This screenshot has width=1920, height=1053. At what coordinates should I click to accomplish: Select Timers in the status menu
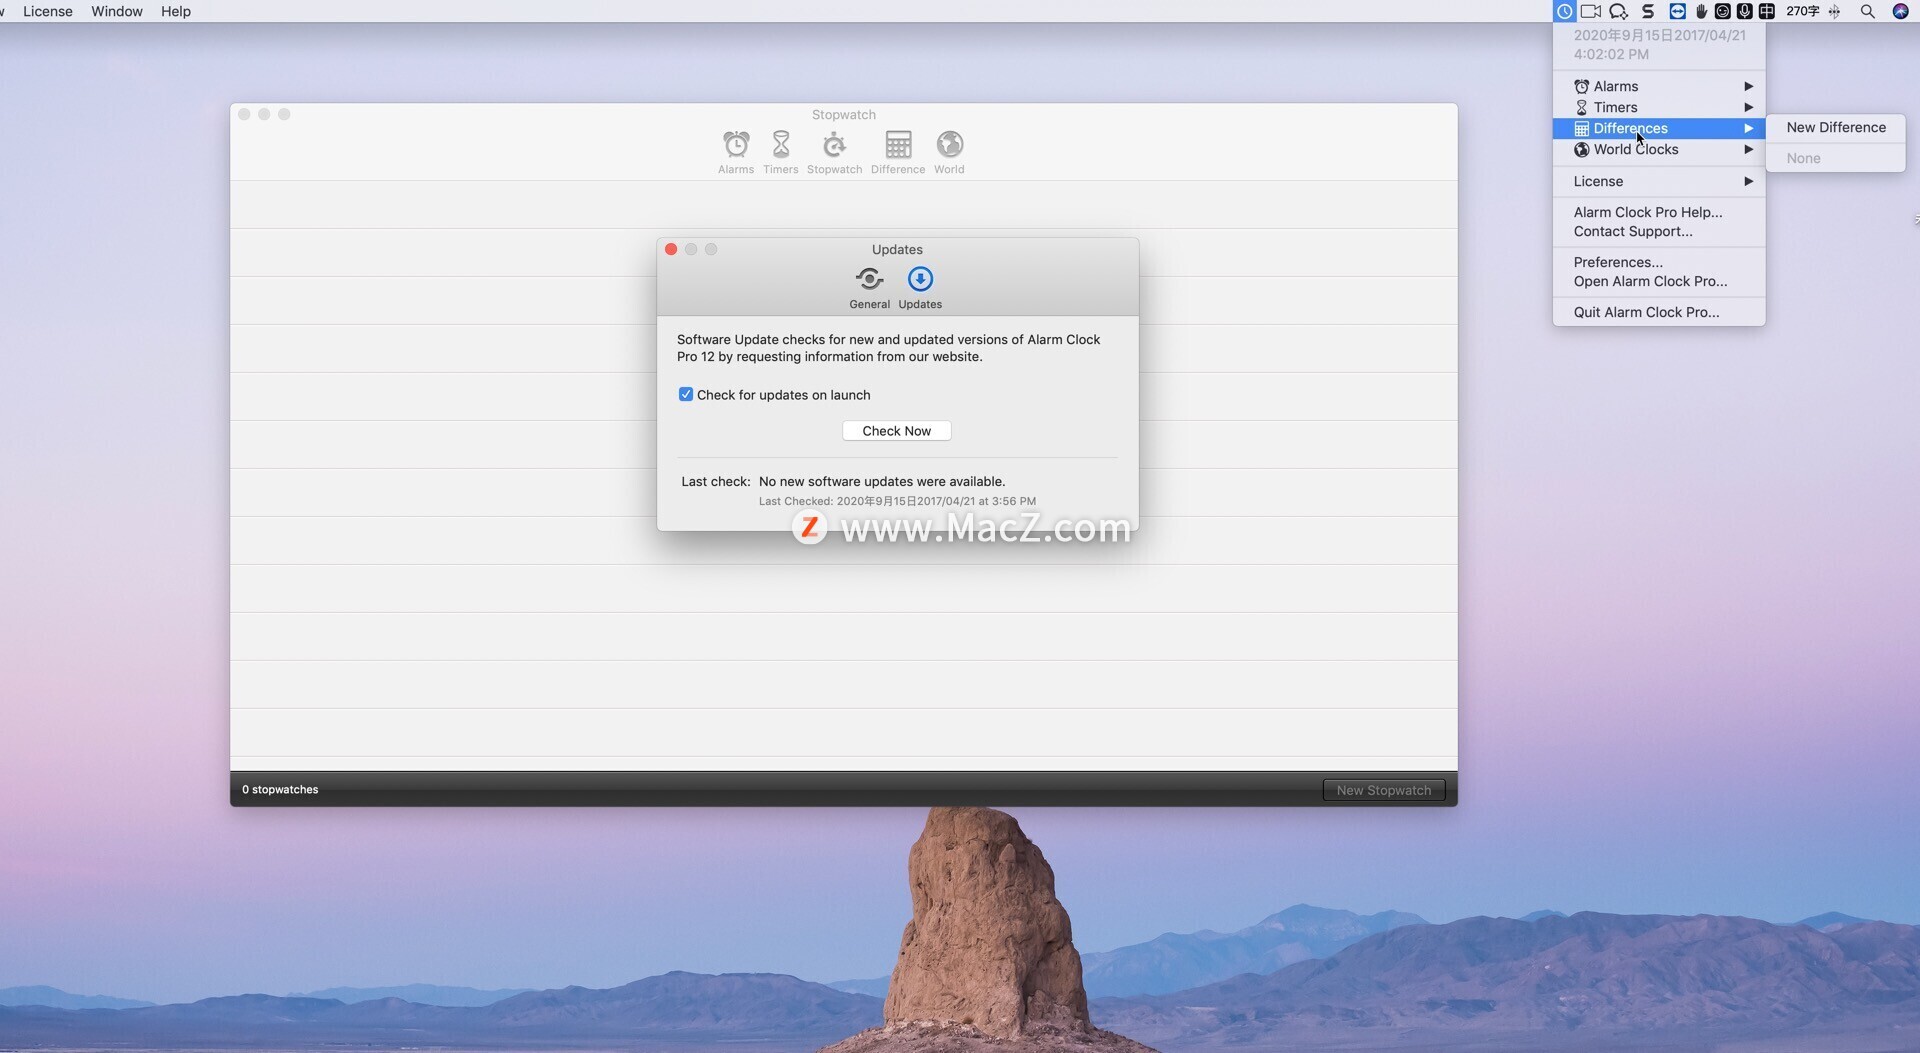1659,107
